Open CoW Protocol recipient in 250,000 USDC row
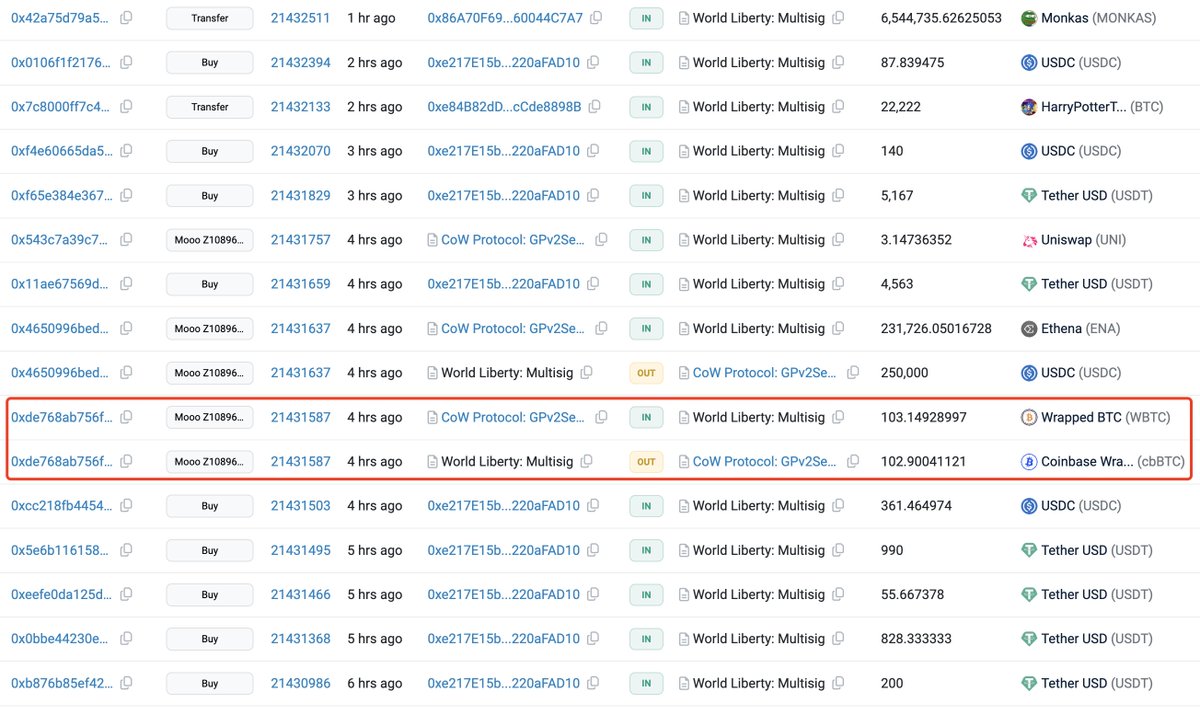 pyautogui.click(x=765, y=373)
